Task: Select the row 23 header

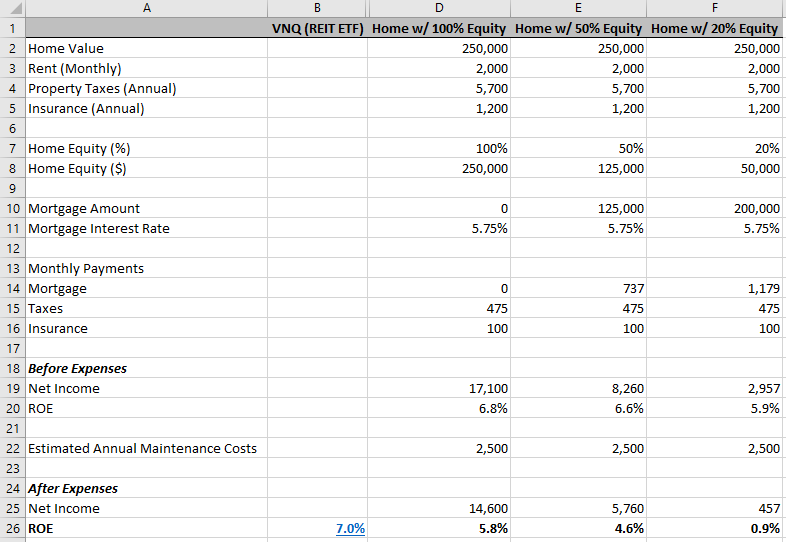Action: (13, 468)
